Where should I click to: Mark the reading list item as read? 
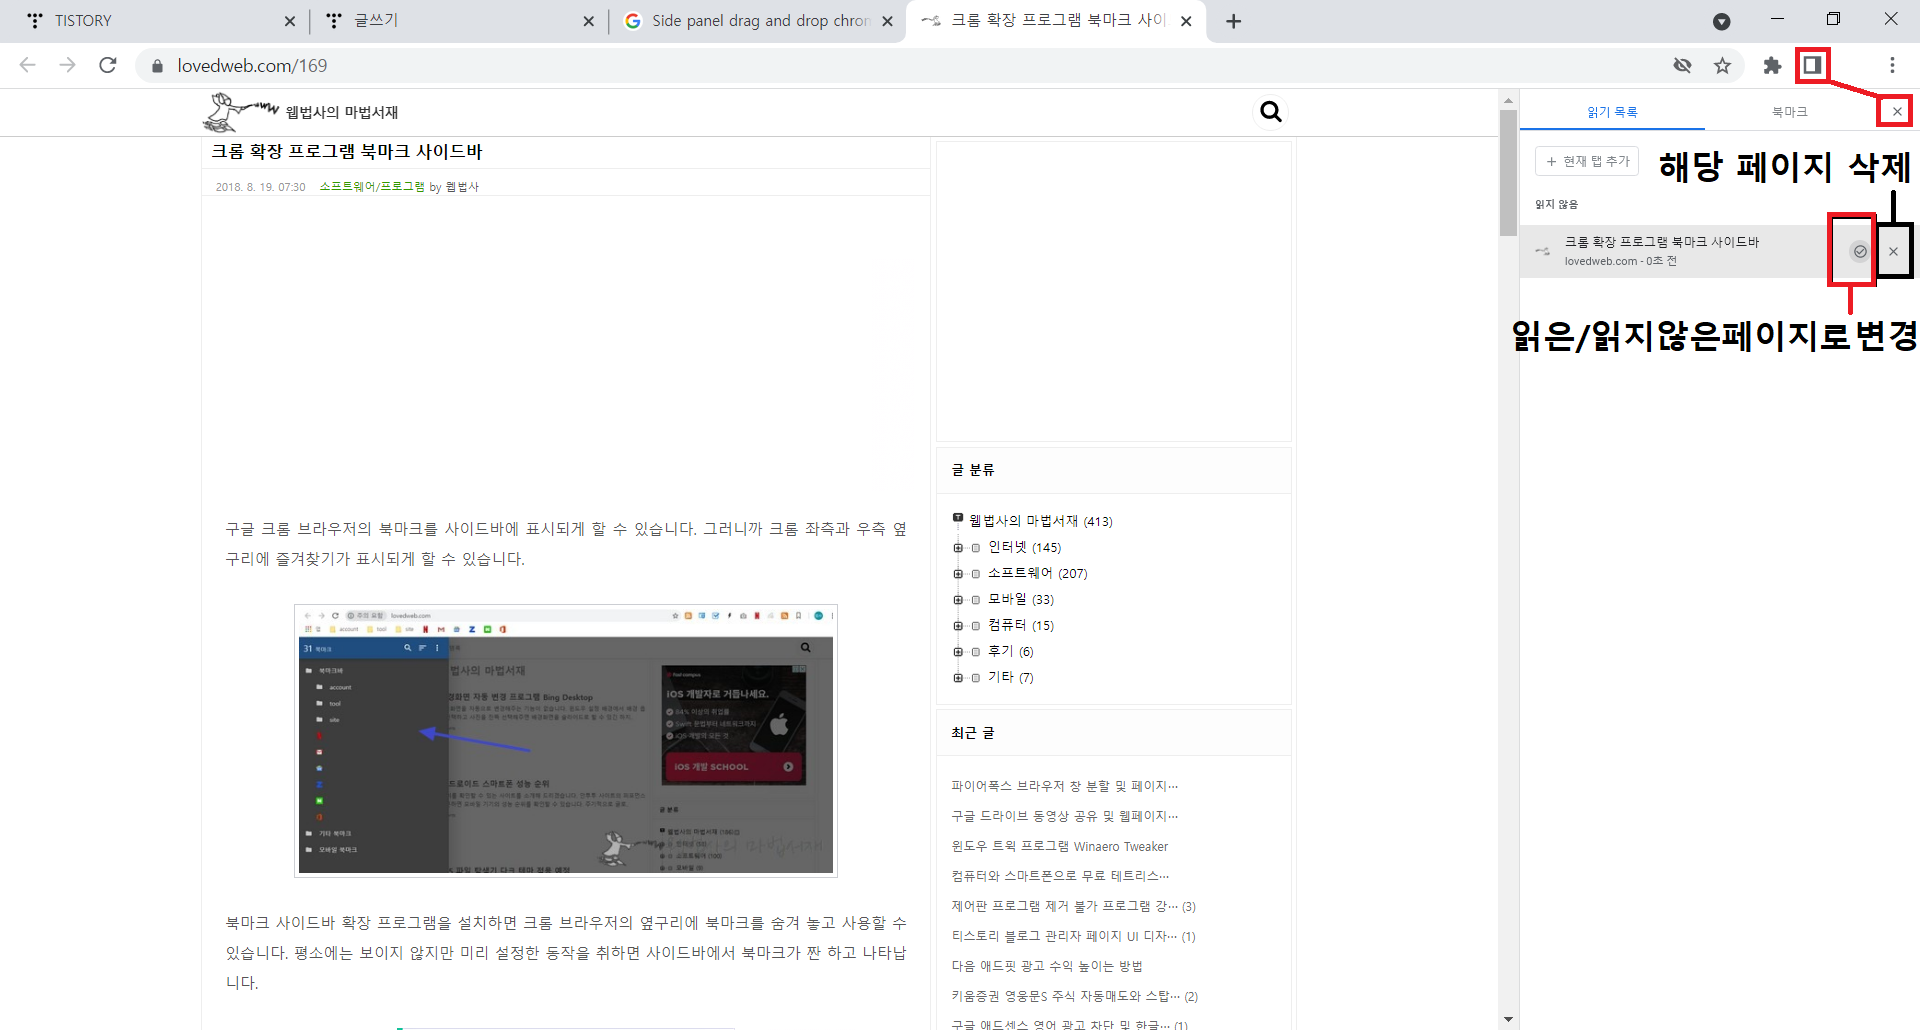(x=1860, y=251)
